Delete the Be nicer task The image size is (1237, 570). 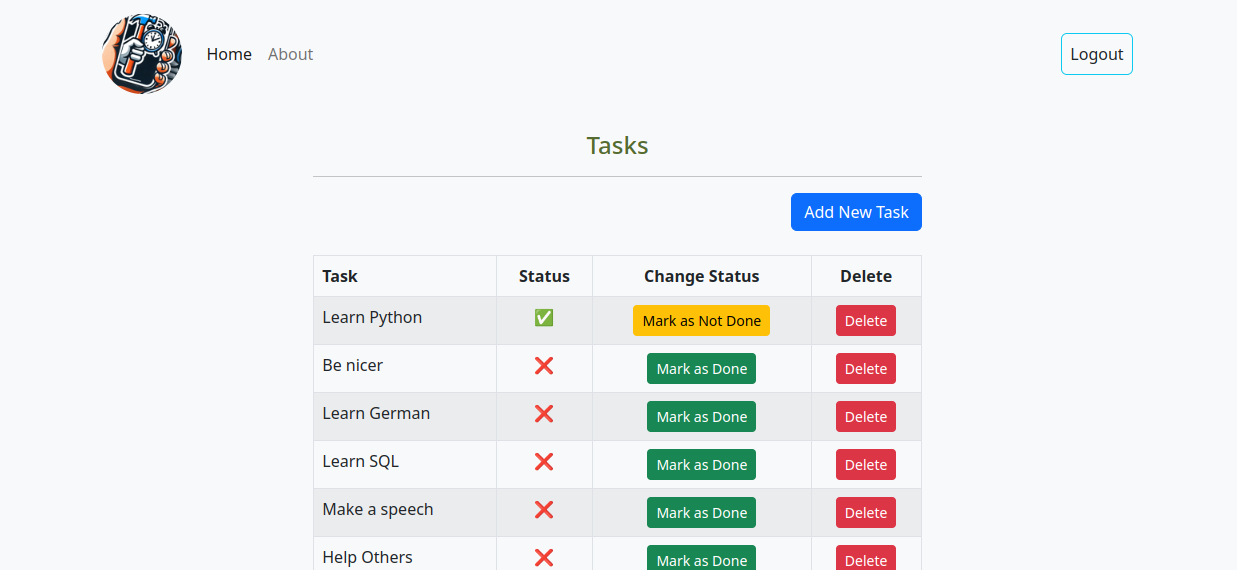[866, 369]
